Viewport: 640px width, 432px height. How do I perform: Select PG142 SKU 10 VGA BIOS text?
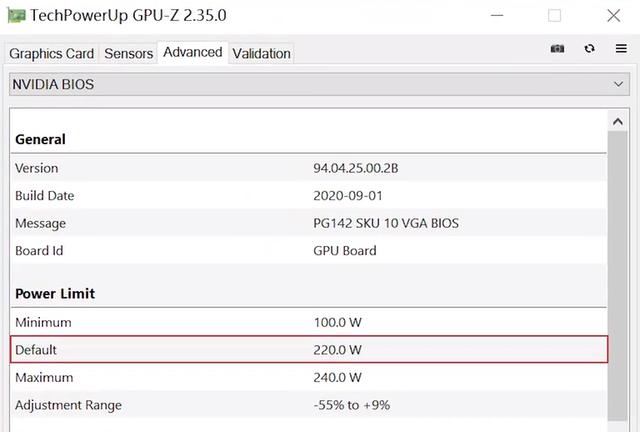pos(386,223)
